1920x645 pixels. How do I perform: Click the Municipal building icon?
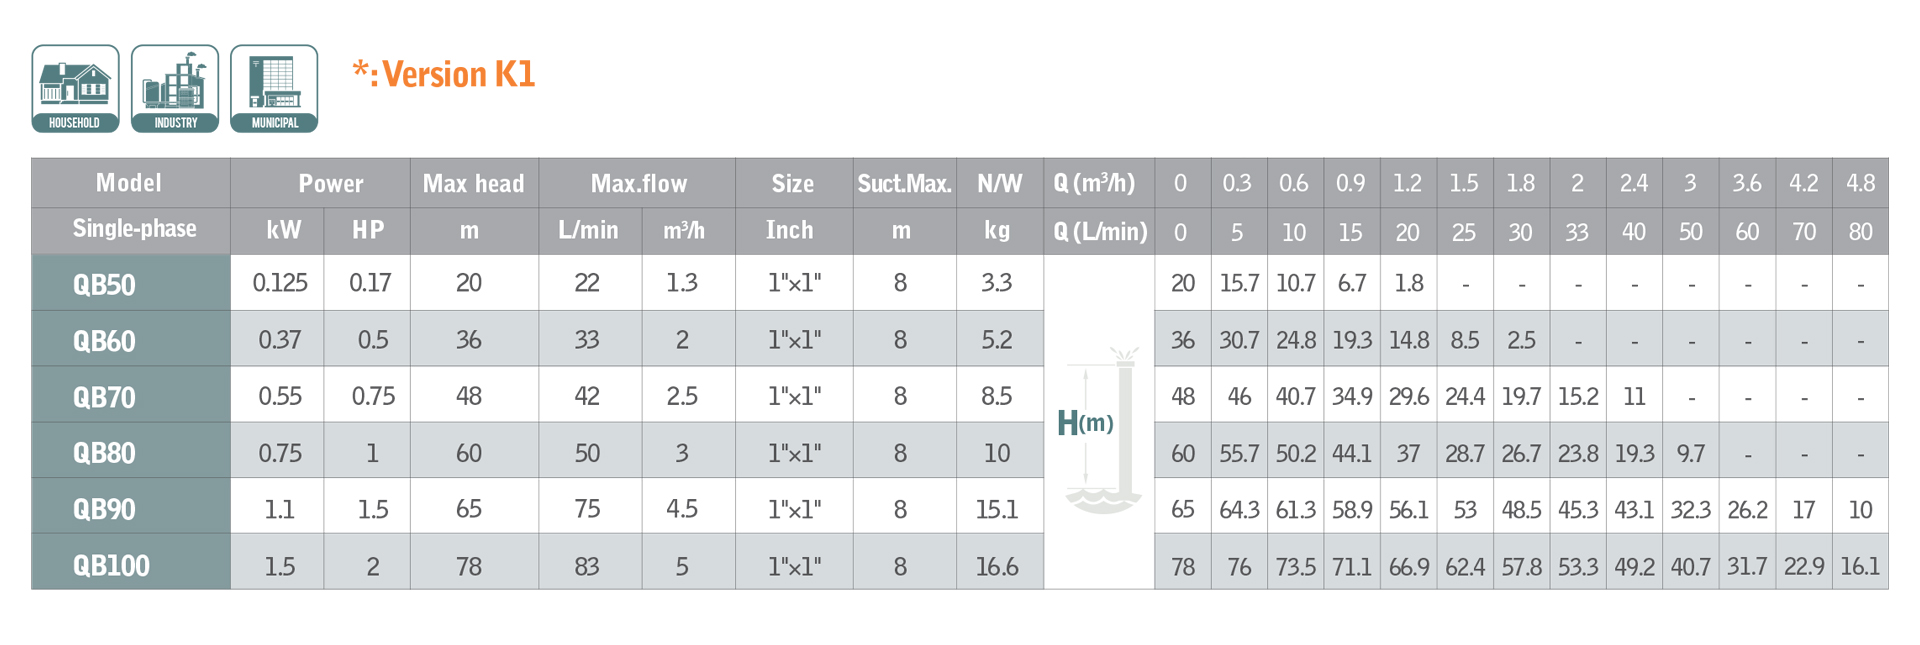[x=274, y=88]
